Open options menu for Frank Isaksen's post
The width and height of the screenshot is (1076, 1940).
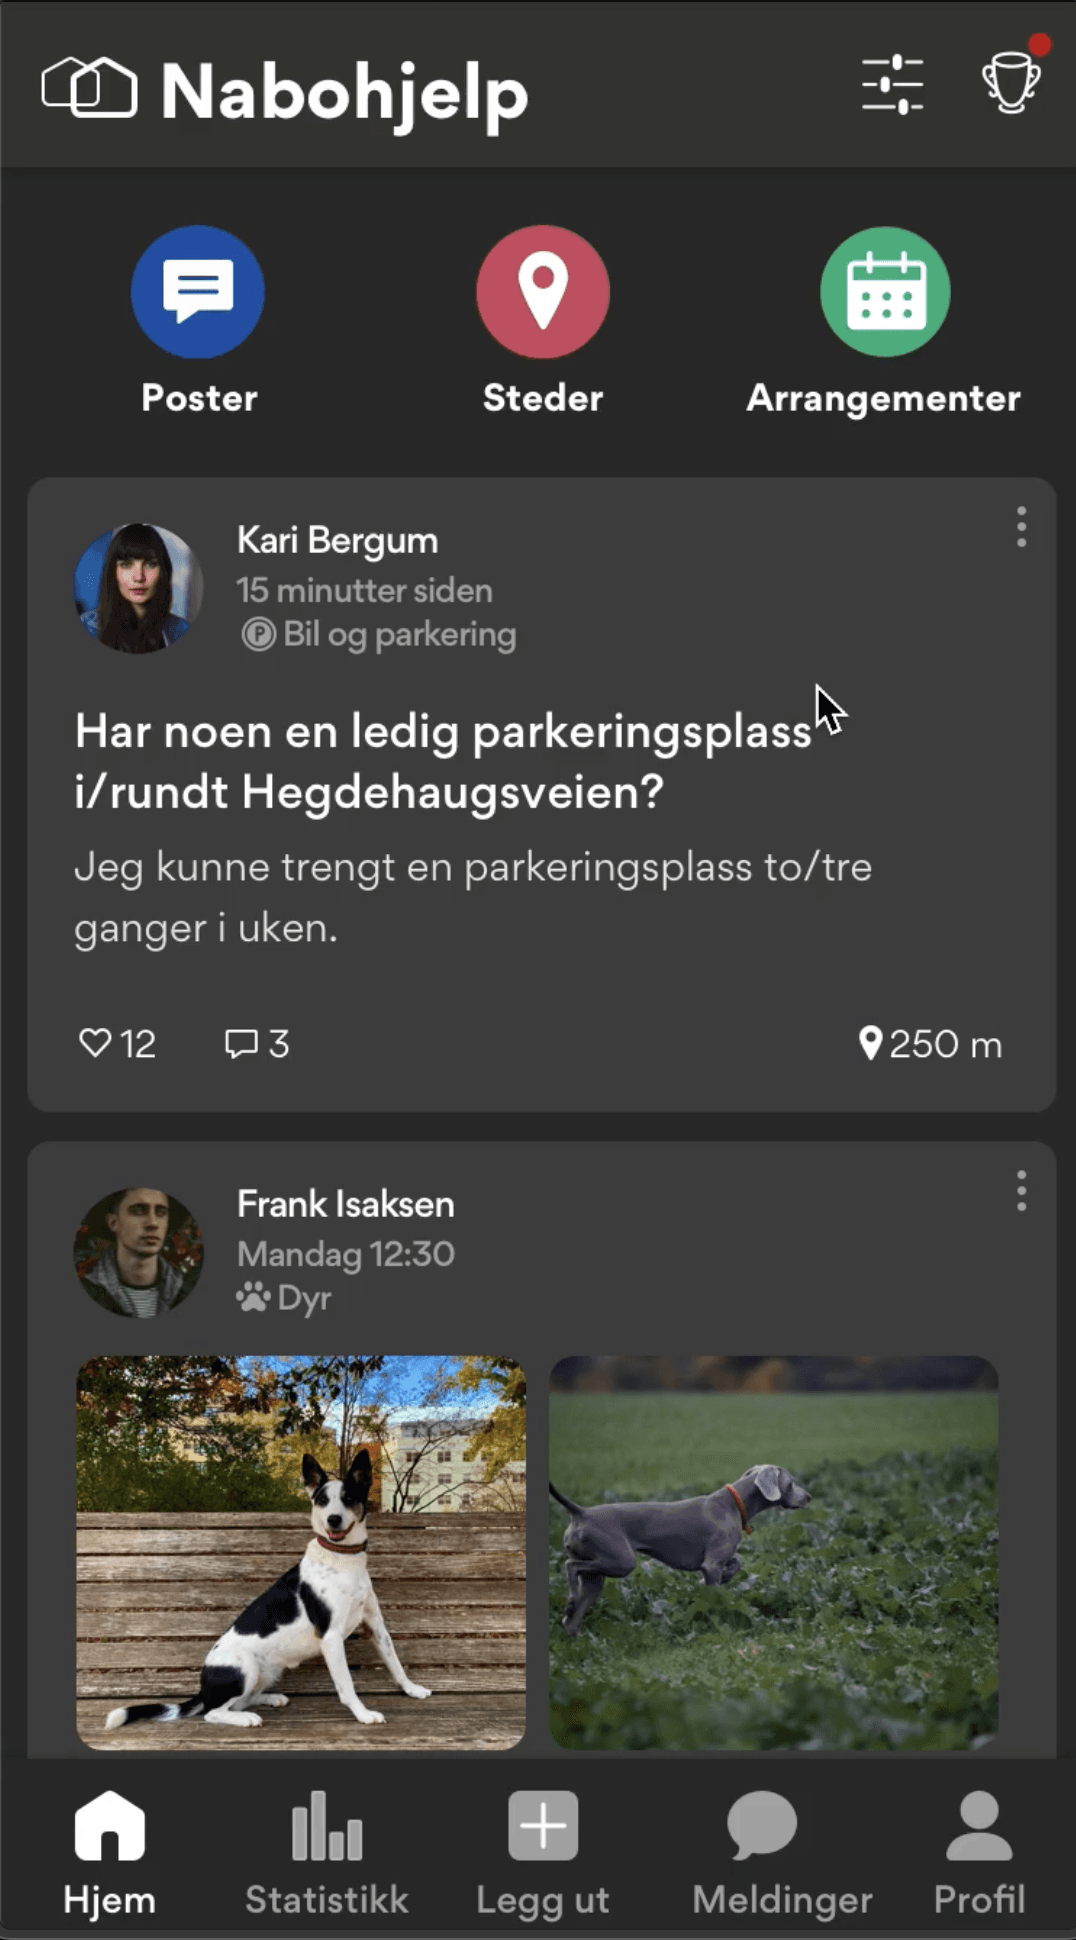[x=1021, y=1191]
